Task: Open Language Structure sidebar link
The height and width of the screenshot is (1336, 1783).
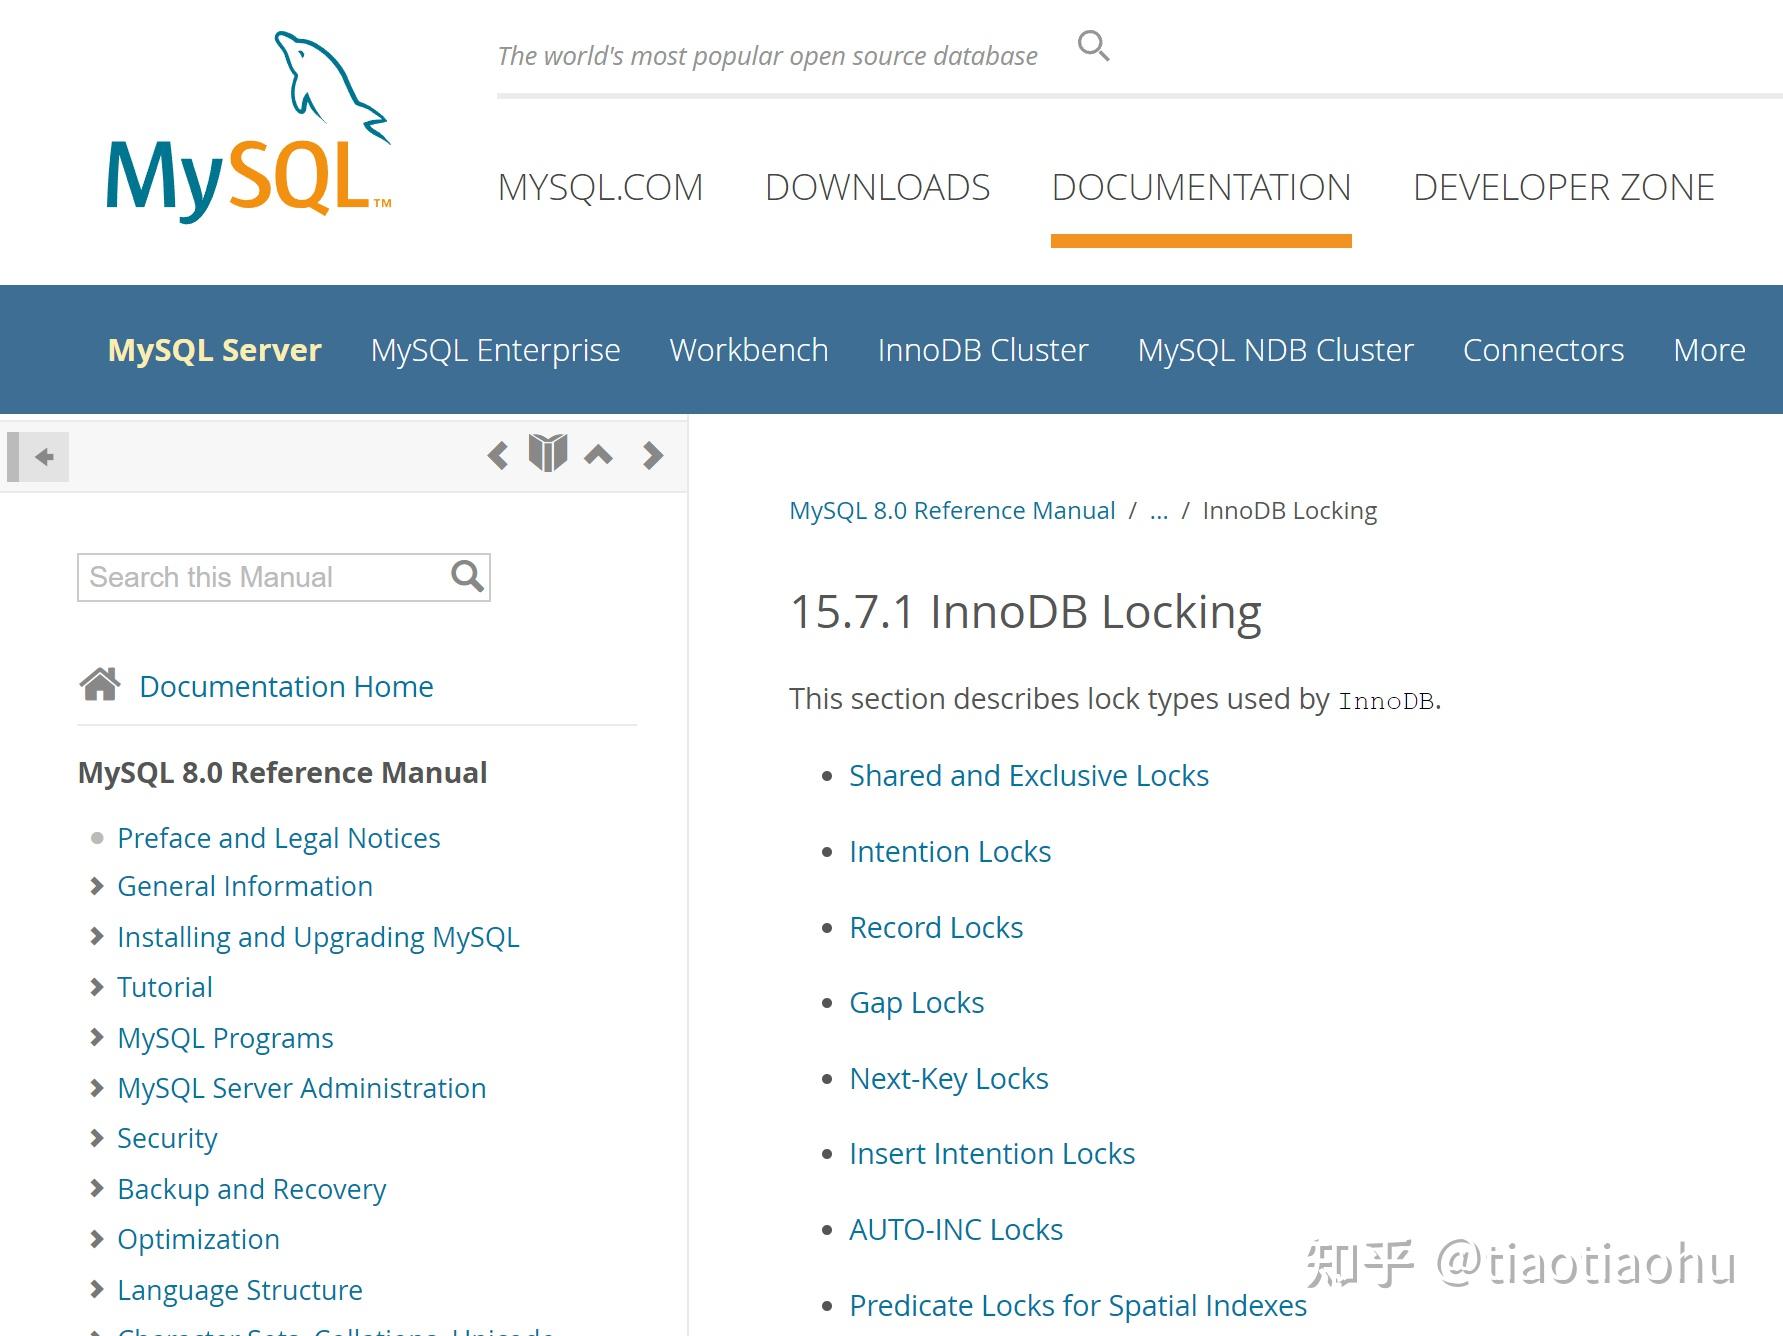Action: point(240,1290)
